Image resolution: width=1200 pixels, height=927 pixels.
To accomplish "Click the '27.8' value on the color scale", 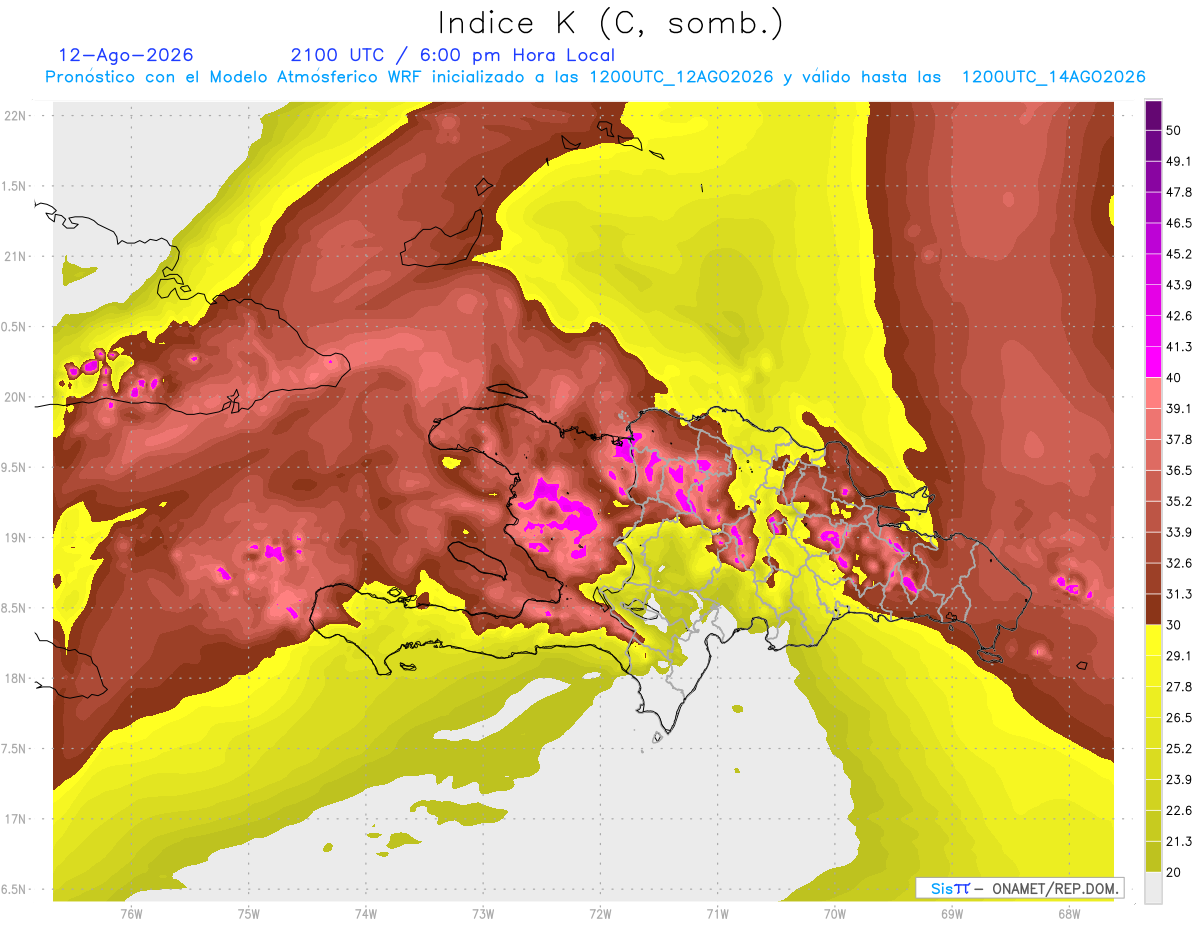I will pos(1179,687).
